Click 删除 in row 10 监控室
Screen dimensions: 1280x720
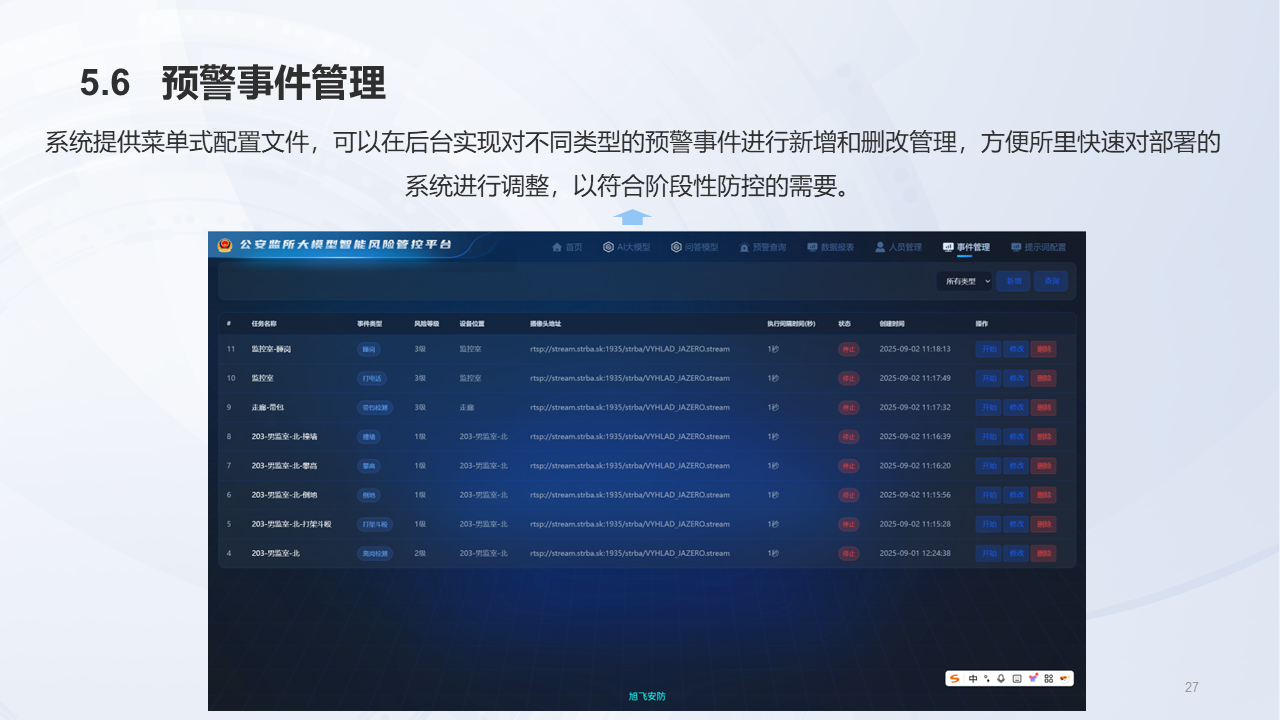click(1044, 378)
